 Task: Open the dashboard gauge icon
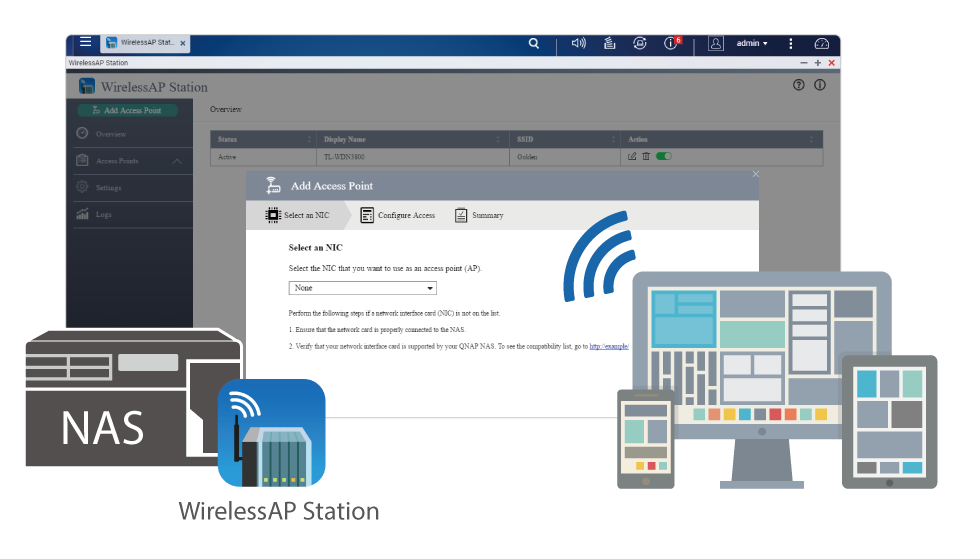point(821,44)
